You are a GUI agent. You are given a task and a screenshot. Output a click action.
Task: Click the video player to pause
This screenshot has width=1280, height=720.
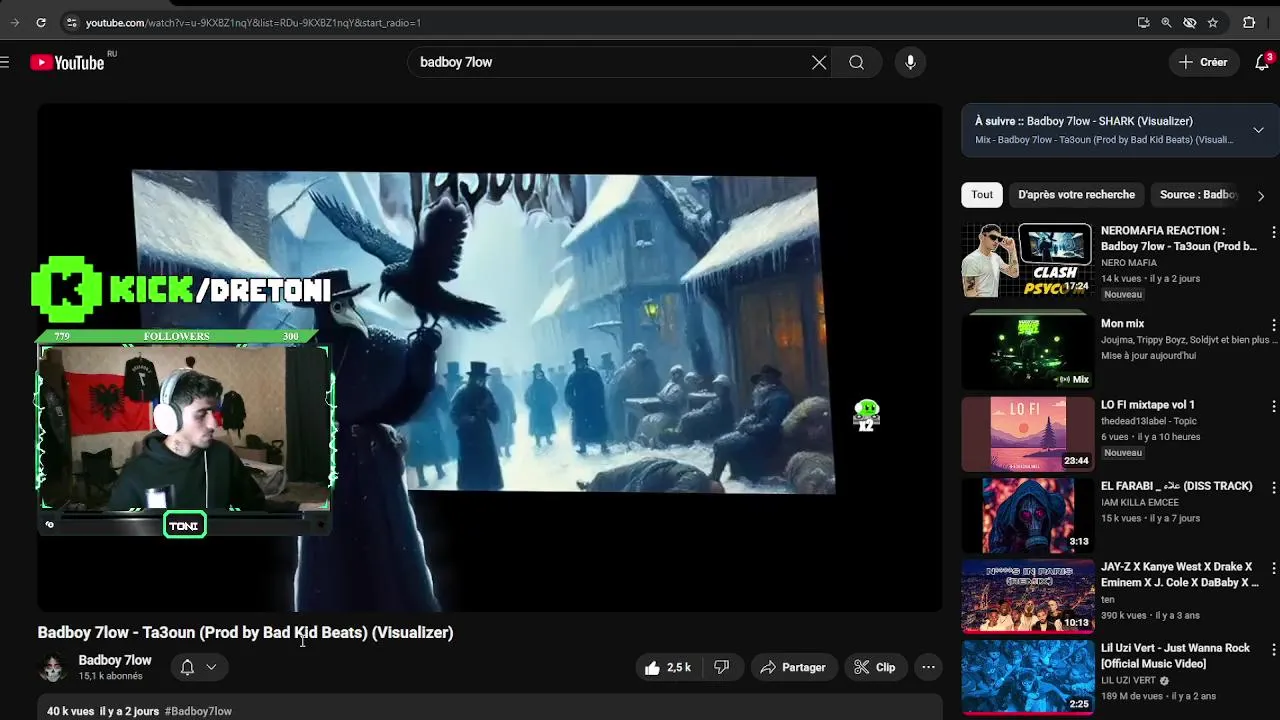(490, 358)
